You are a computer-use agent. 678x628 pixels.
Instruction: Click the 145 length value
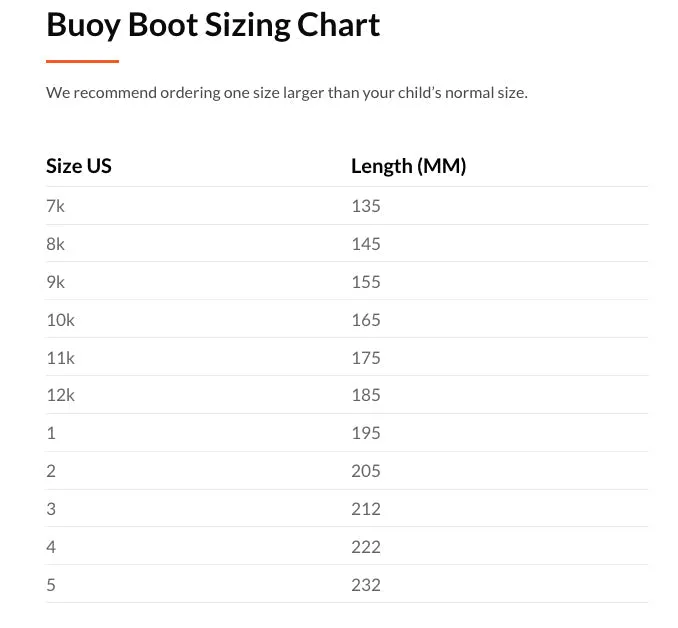tap(366, 244)
